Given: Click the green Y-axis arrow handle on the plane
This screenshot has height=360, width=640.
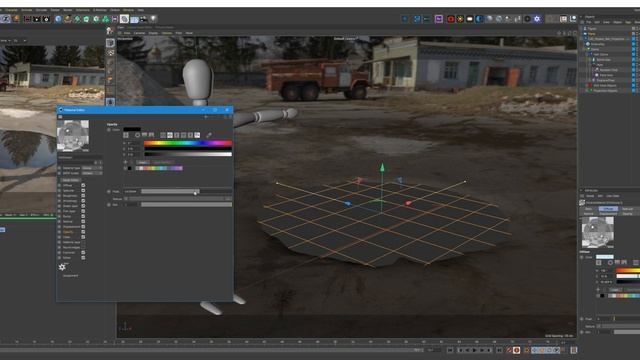Looking at the screenshot, I should click(x=382, y=167).
